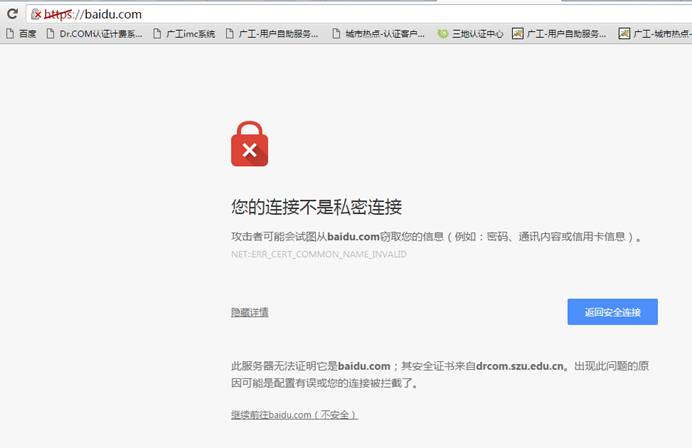Click the 隐藏详情 link
692x448 pixels.
pos(250,312)
